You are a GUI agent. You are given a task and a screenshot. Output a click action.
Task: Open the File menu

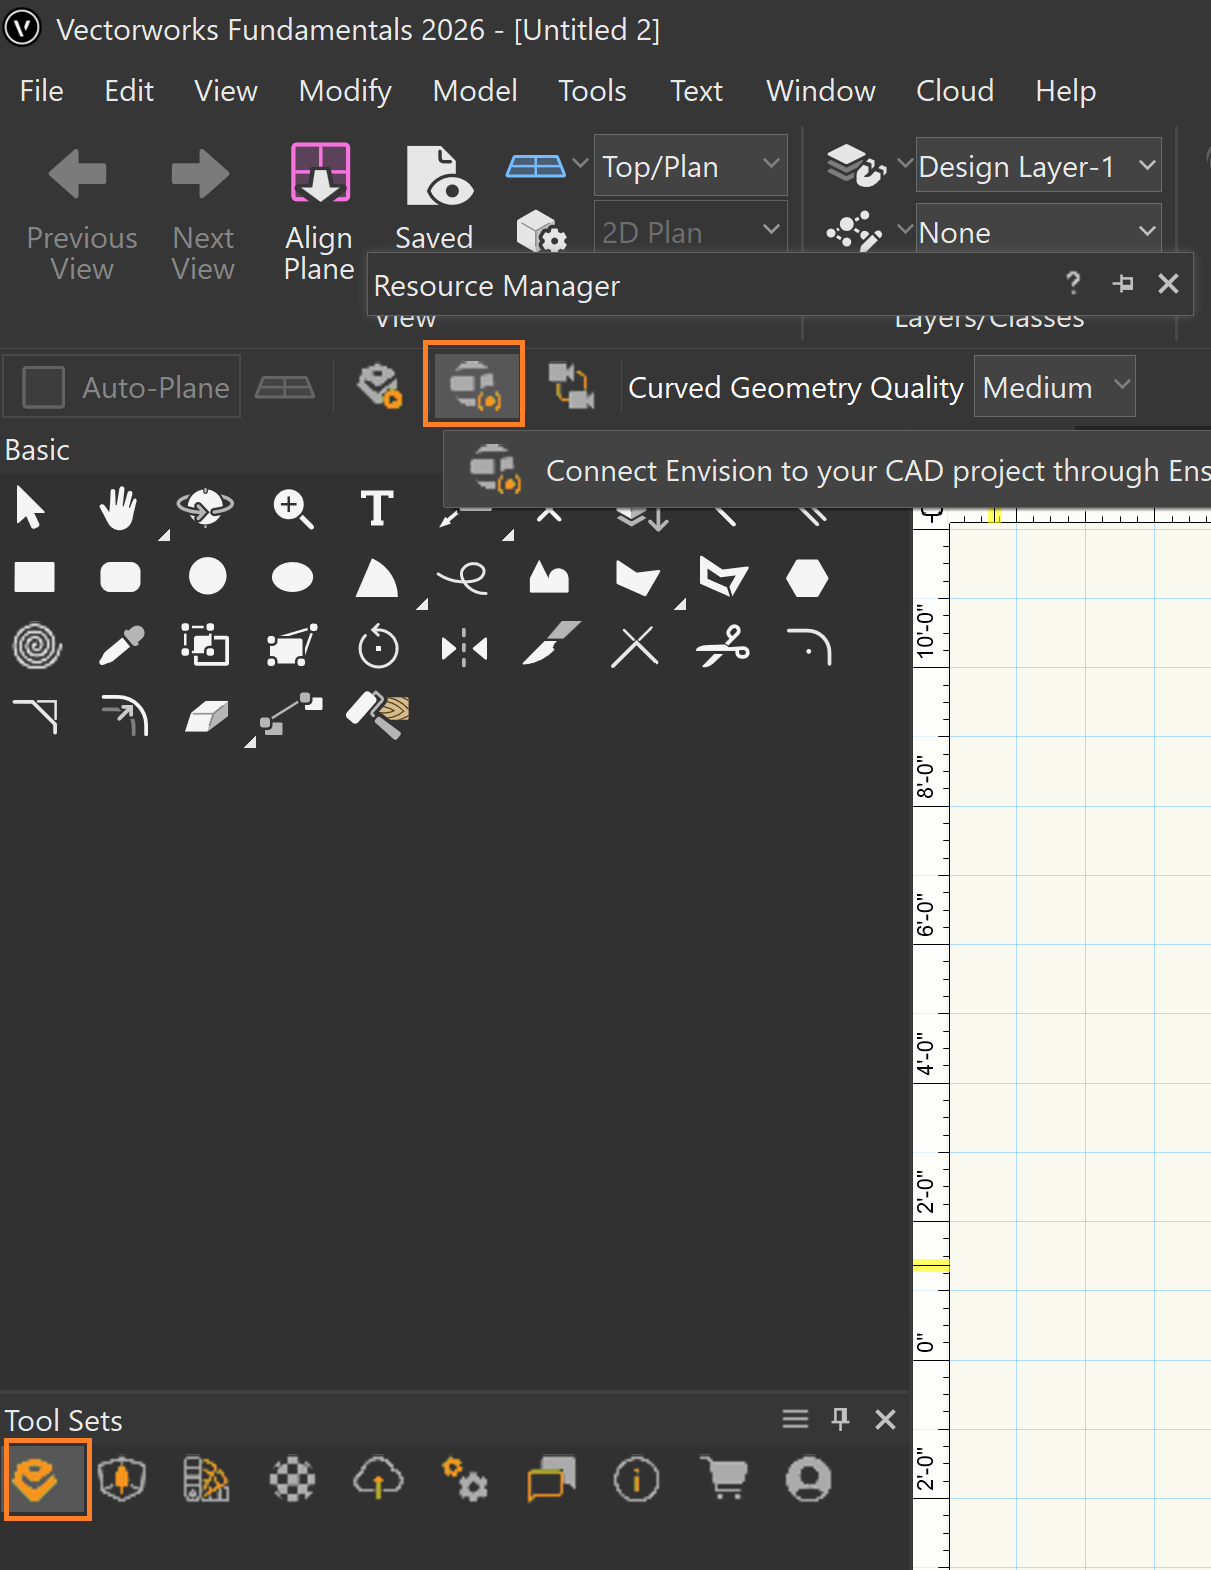click(41, 91)
